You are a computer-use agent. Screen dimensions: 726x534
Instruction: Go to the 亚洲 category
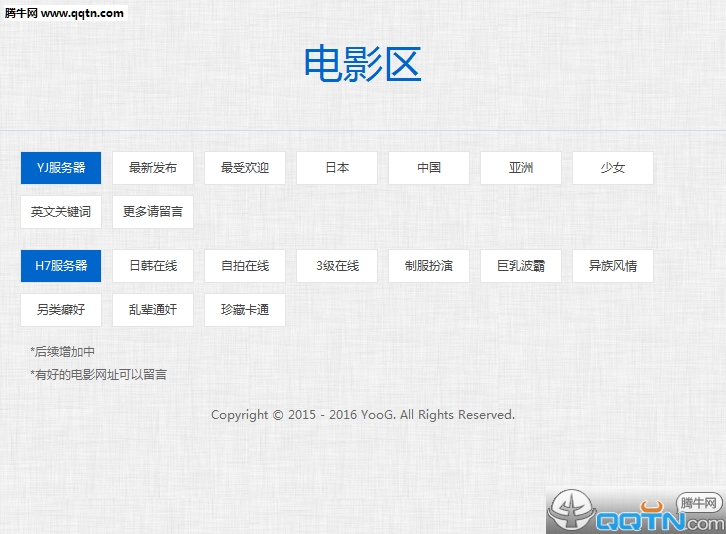pos(521,168)
